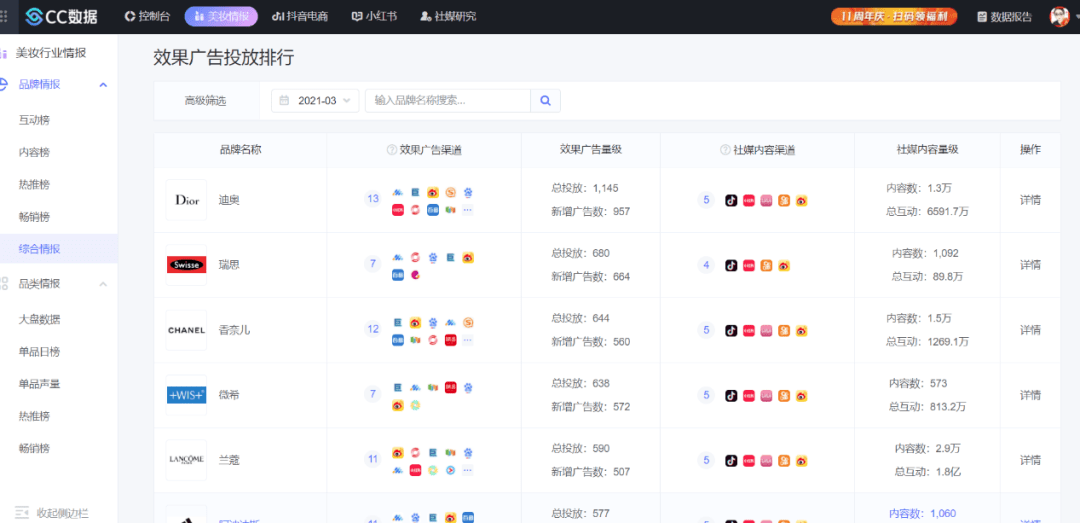Open the 2021-03 month picker dropdown

[x=315, y=101]
